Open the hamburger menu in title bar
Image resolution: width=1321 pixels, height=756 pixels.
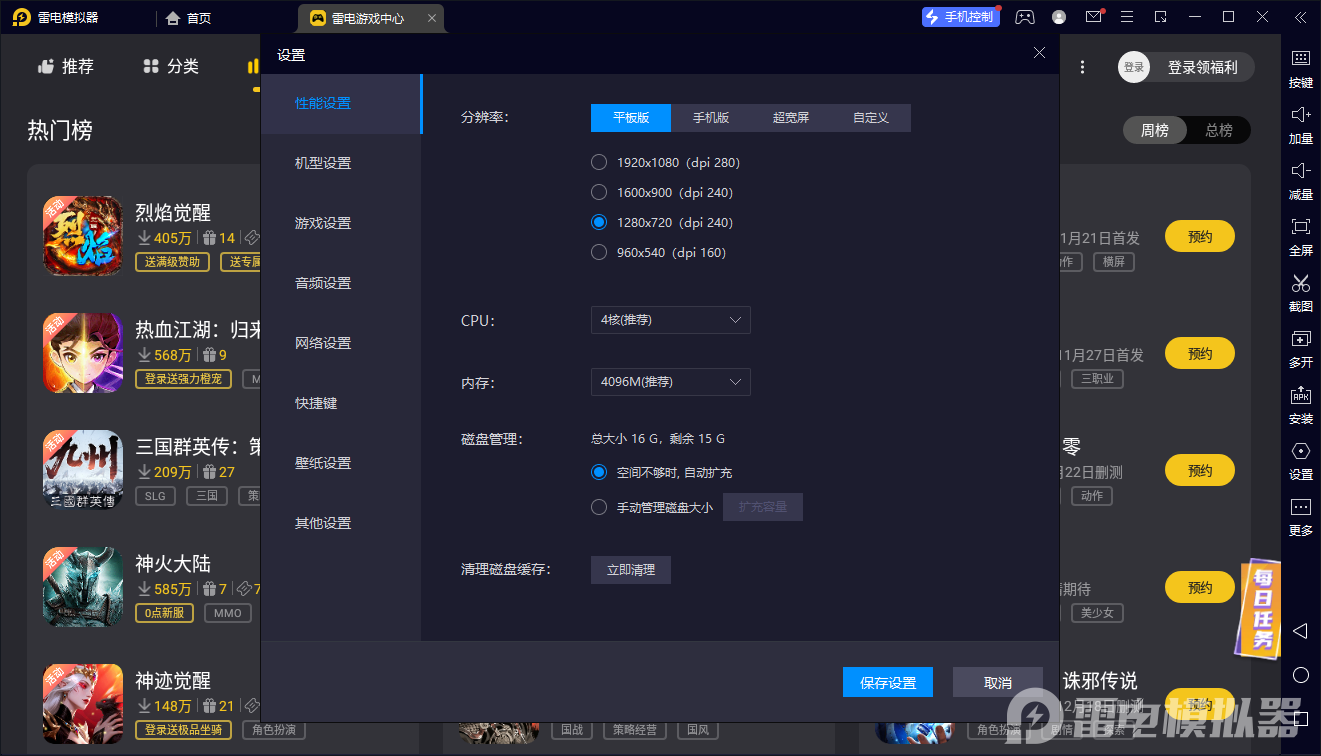pos(1126,17)
